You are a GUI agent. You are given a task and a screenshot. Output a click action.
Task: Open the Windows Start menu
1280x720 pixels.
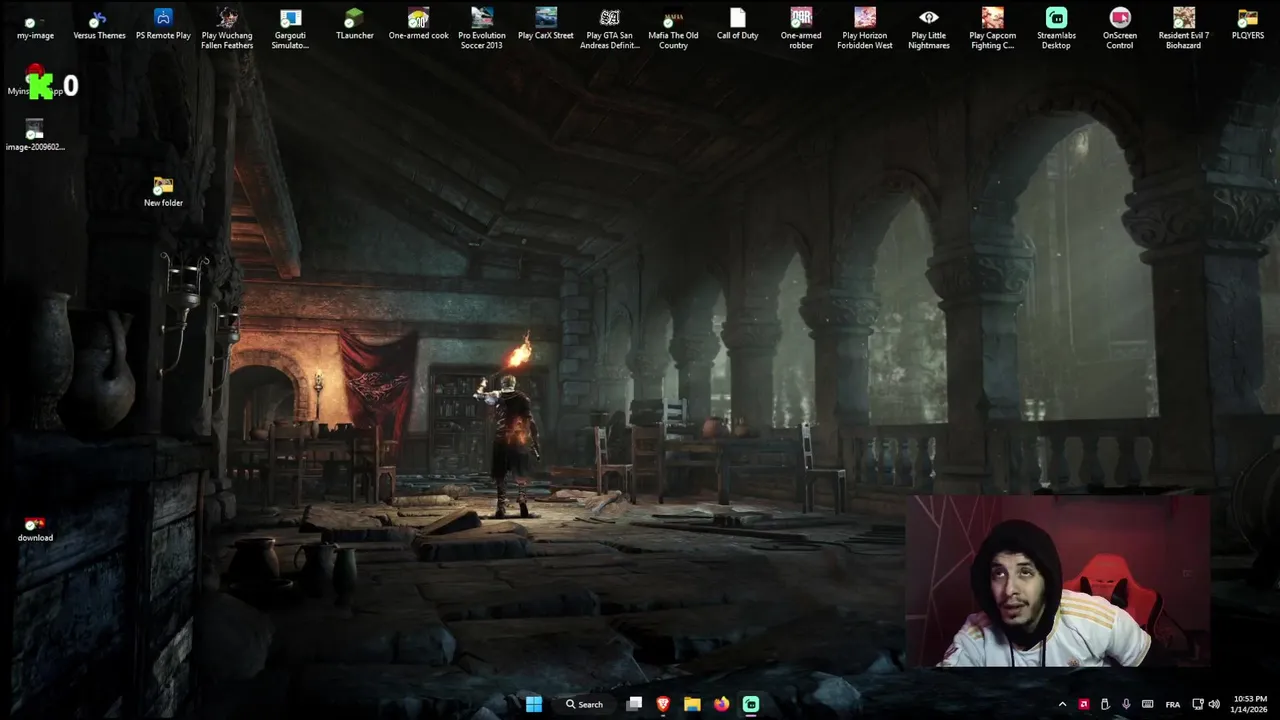coord(534,704)
